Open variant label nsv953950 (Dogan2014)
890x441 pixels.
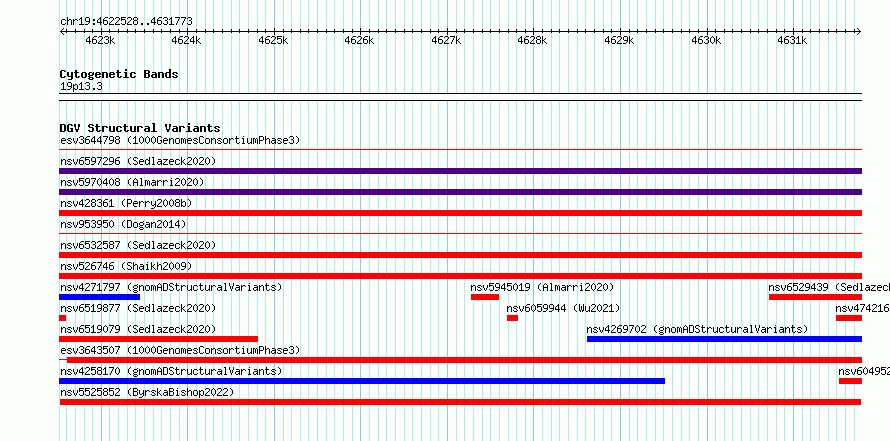(123, 224)
